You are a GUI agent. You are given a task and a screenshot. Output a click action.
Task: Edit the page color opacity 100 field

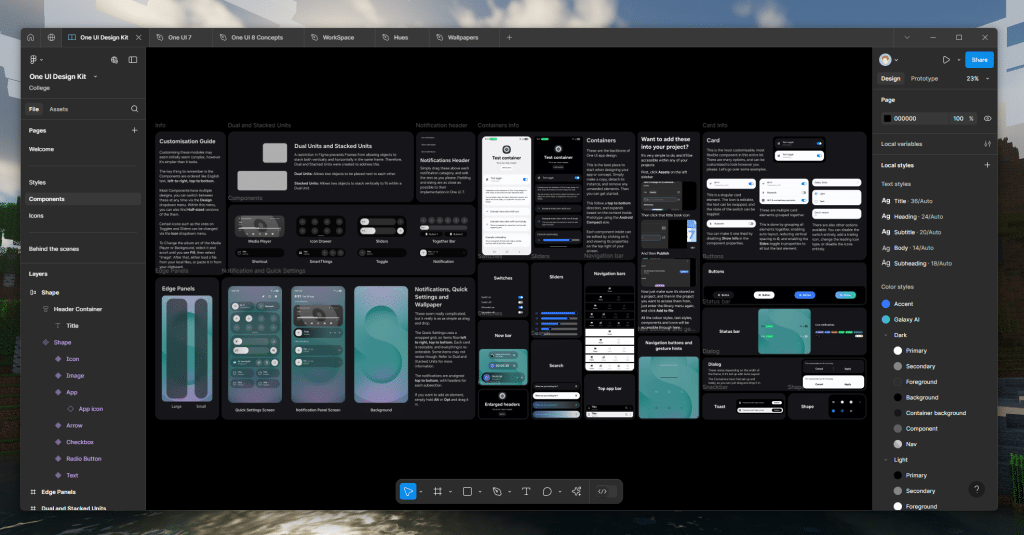(x=958, y=118)
